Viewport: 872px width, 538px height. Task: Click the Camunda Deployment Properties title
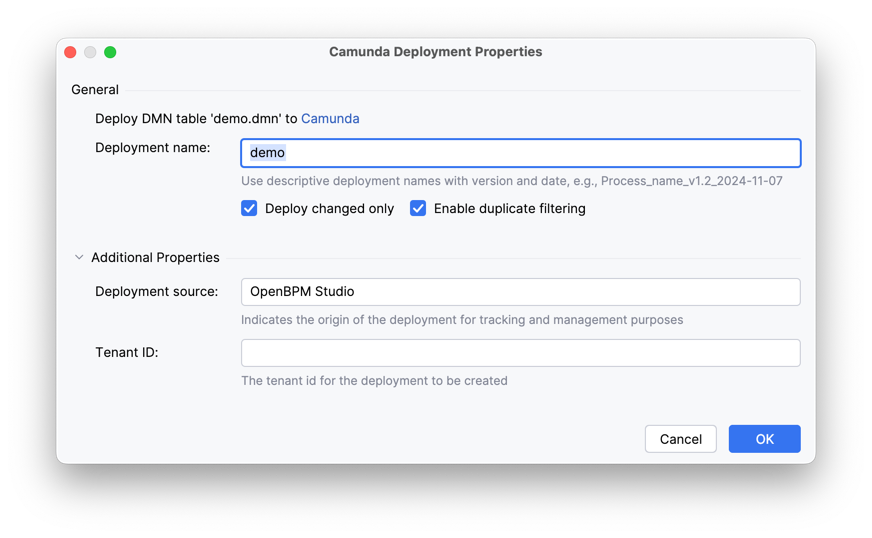(x=435, y=52)
